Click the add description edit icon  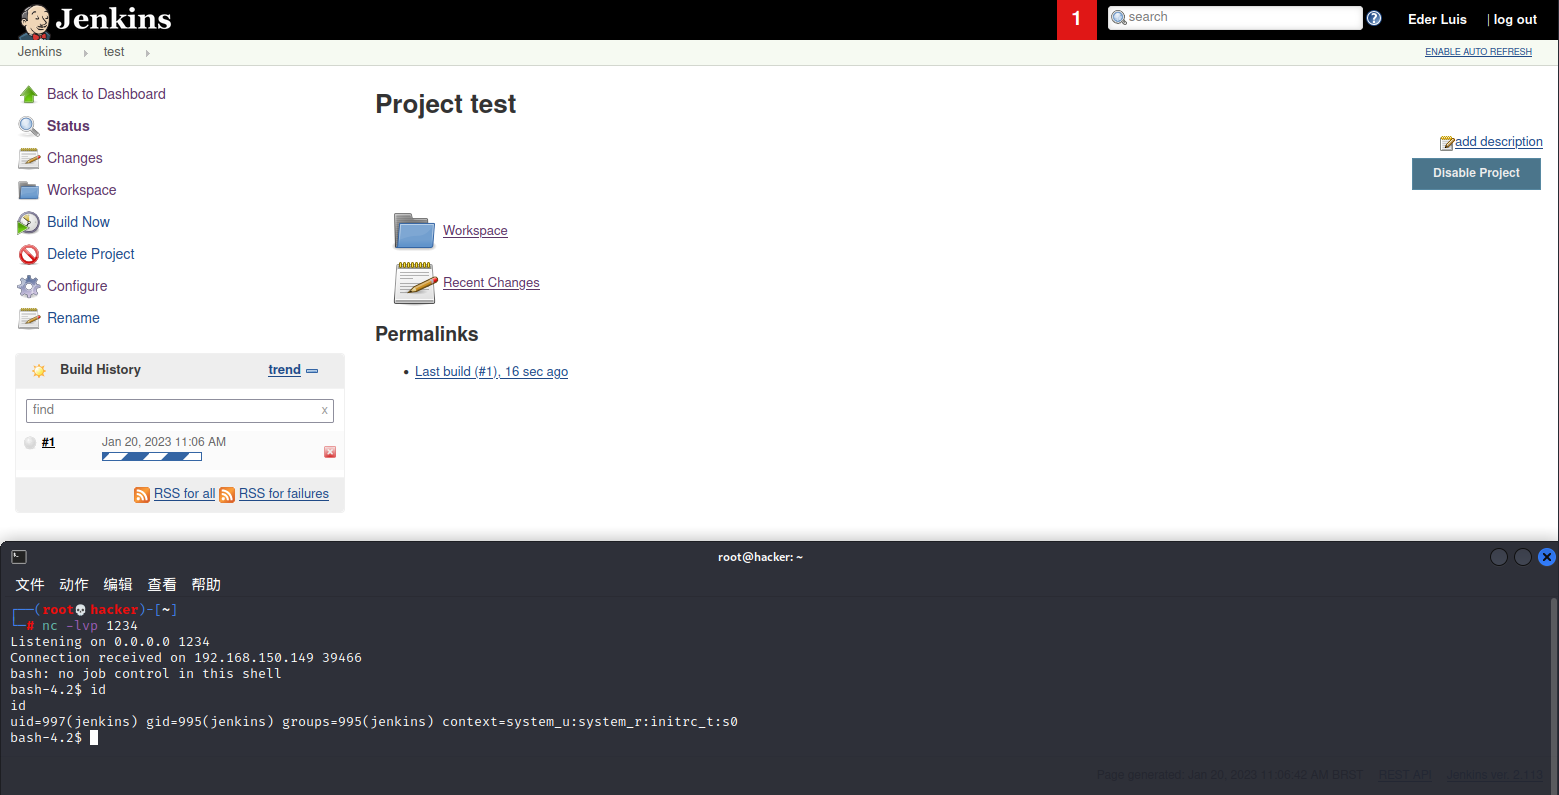pos(1446,143)
